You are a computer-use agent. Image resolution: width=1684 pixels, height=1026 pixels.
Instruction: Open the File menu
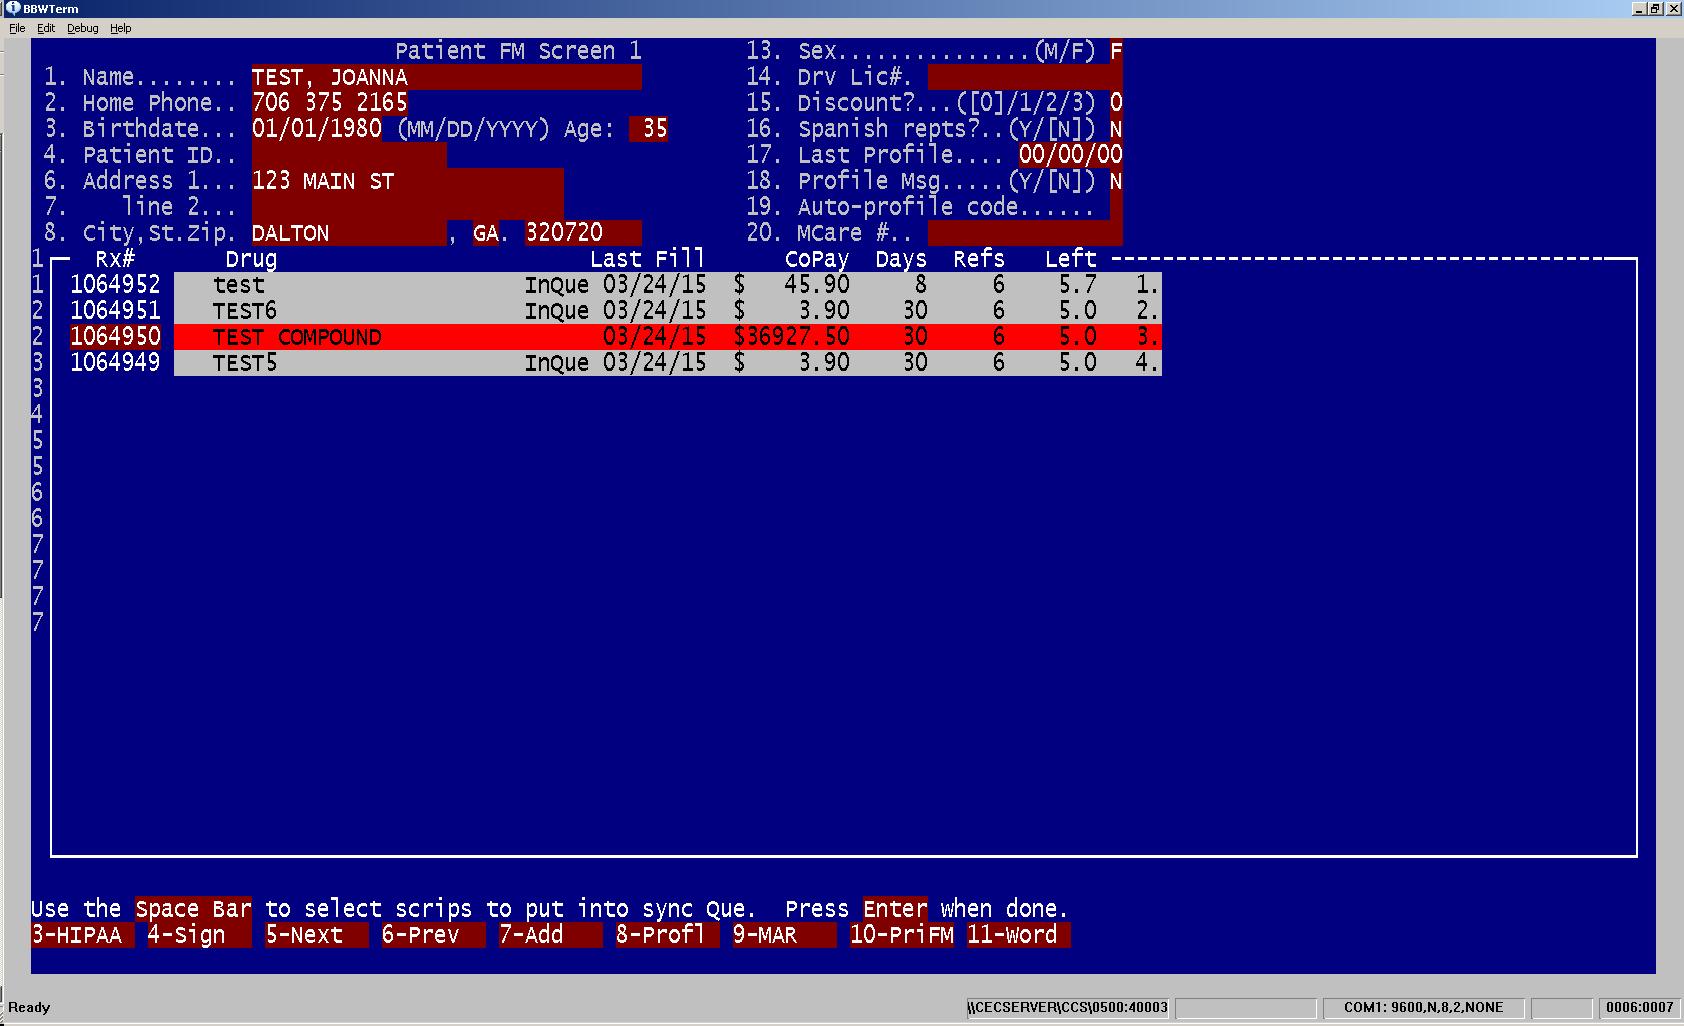point(17,28)
